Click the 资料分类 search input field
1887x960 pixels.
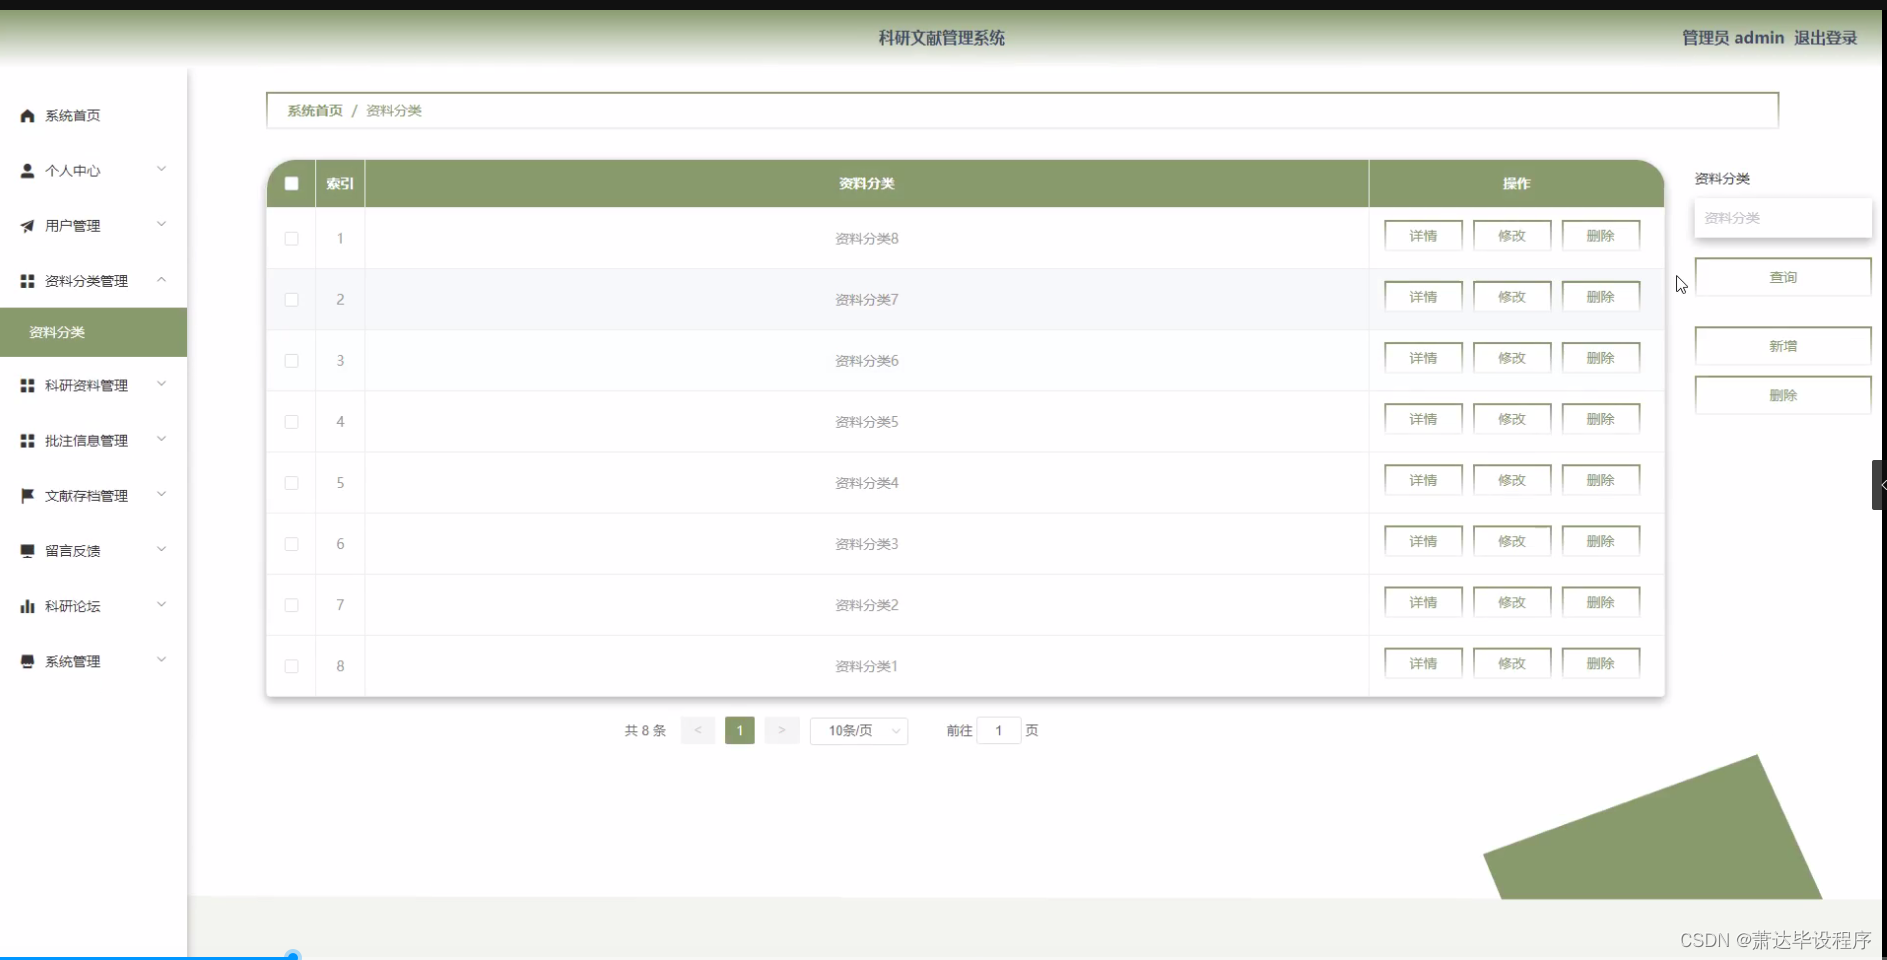pos(1783,218)
